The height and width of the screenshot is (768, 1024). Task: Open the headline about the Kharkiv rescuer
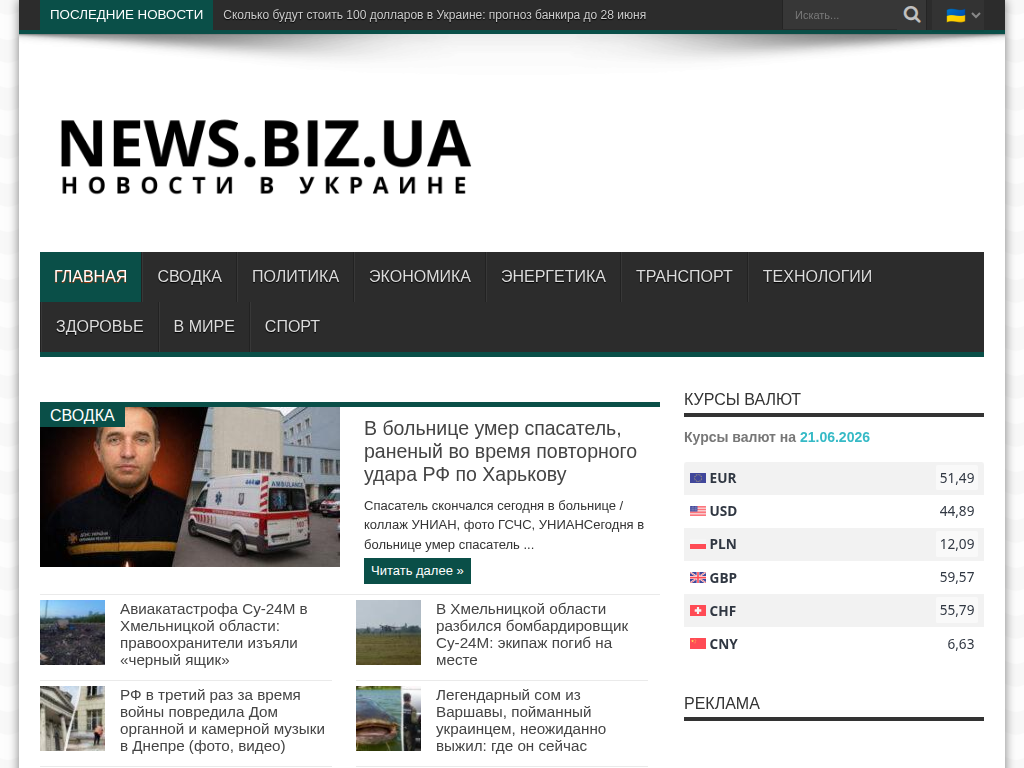500,451
